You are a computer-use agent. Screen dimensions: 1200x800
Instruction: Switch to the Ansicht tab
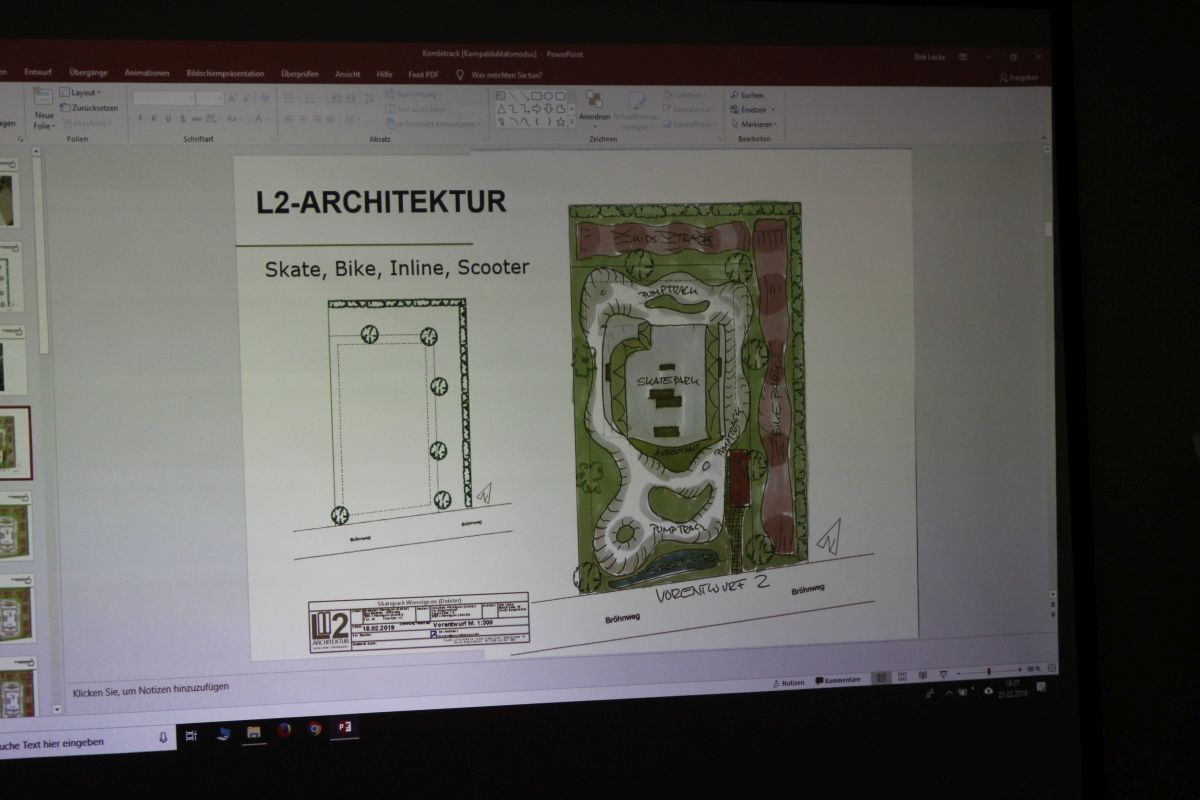coord(348,74)
